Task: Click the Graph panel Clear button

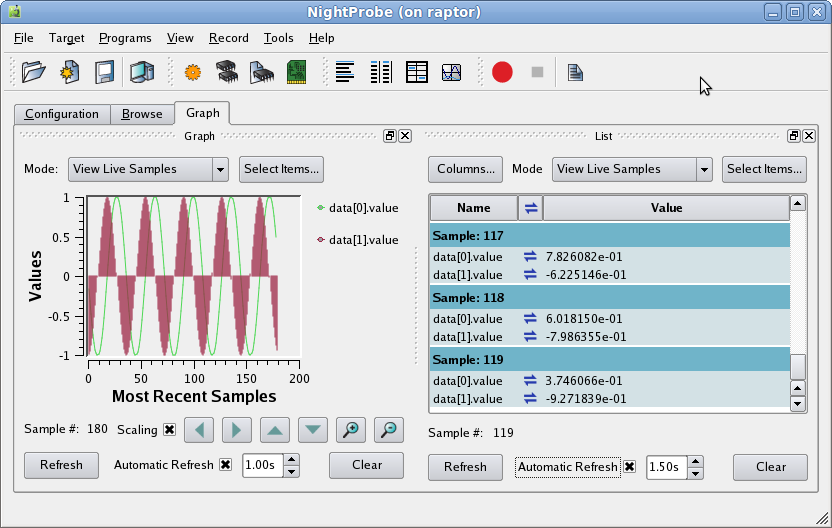Action: pos(367,465)
